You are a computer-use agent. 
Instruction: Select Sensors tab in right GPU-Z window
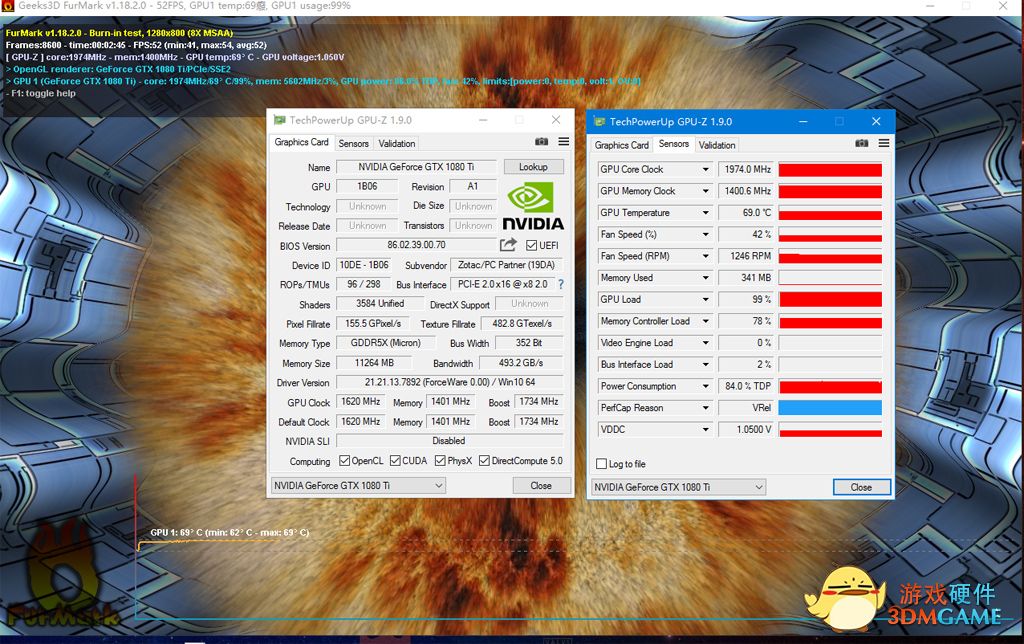[673, 144]
